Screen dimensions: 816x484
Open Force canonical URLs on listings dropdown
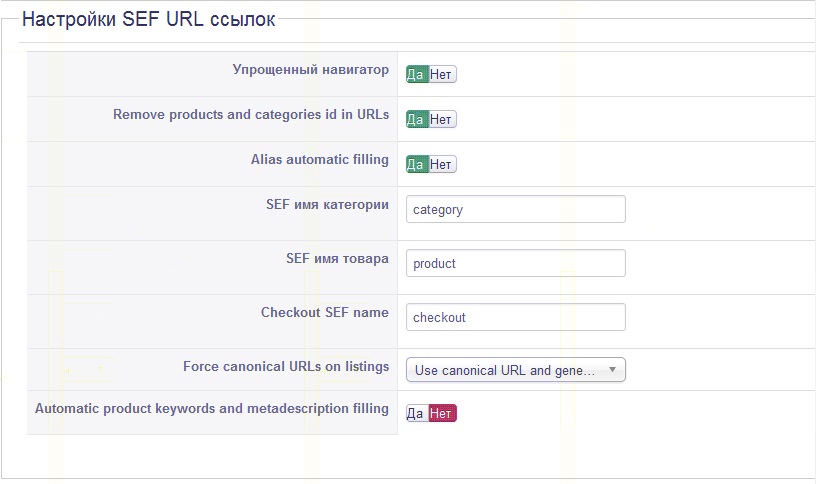(x=505, y=370)
